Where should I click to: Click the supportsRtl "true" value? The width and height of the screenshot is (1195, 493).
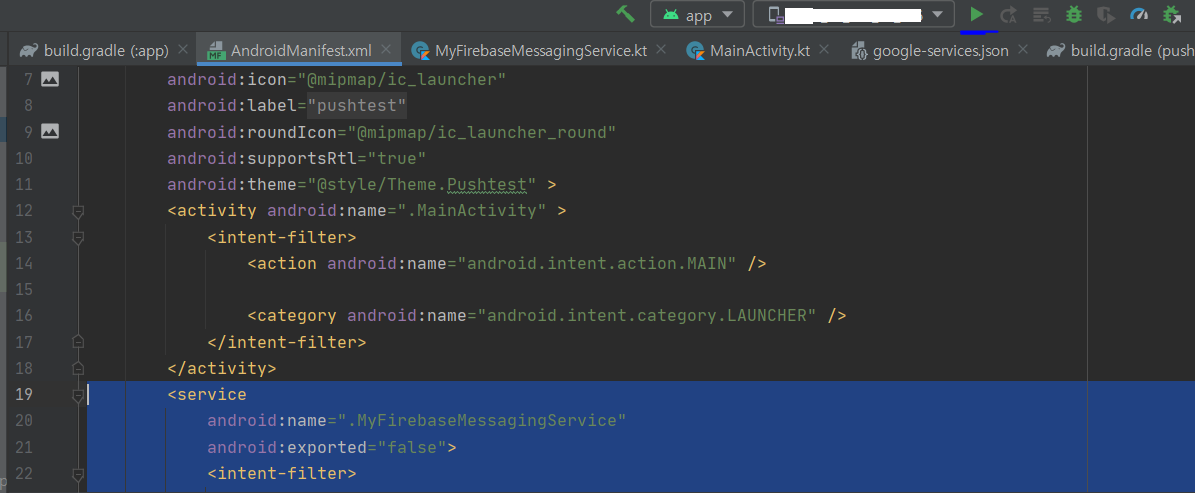[x=396, y=158]
